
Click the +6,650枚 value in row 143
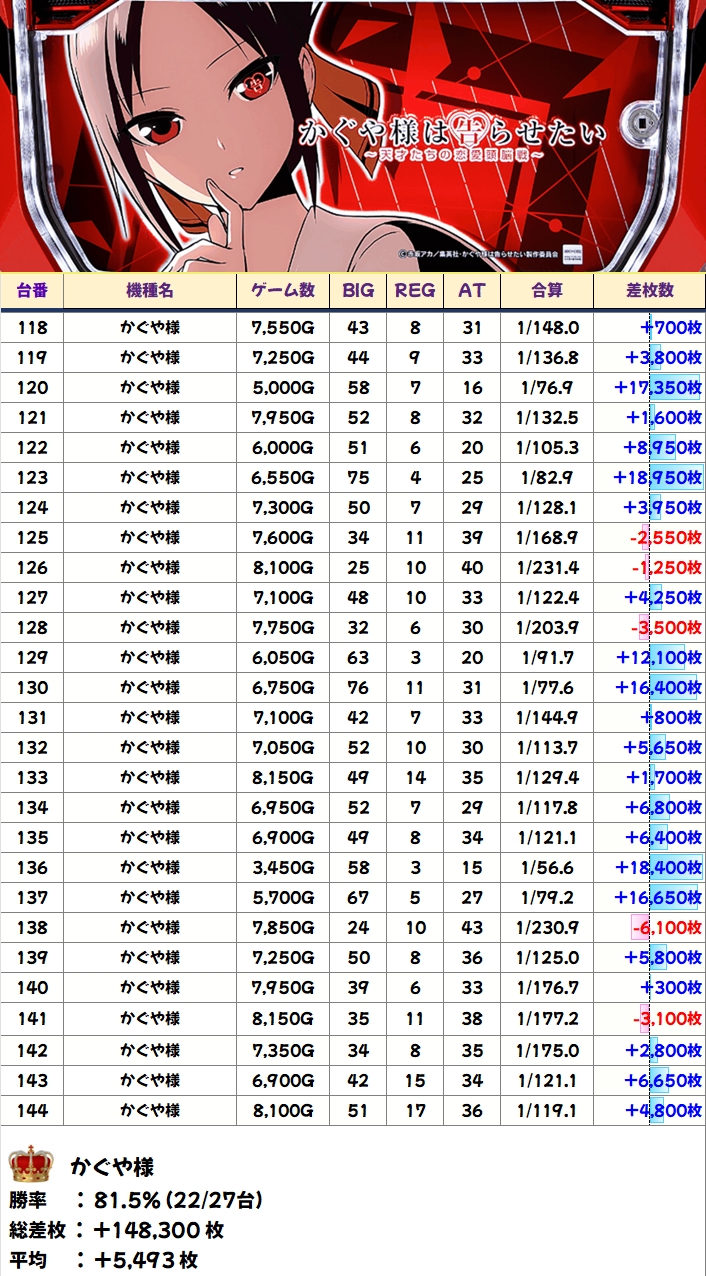coord(663,1080)
